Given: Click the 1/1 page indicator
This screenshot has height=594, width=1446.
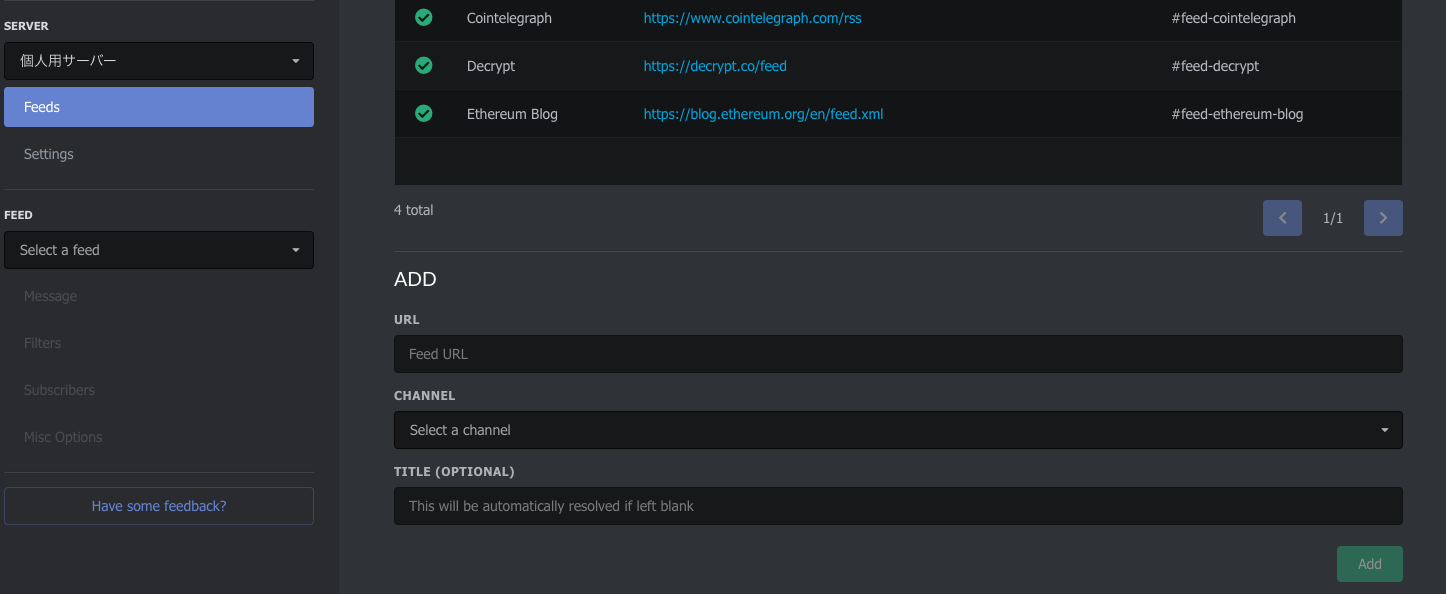Looking at the screenshot, I should point(1333,218).
